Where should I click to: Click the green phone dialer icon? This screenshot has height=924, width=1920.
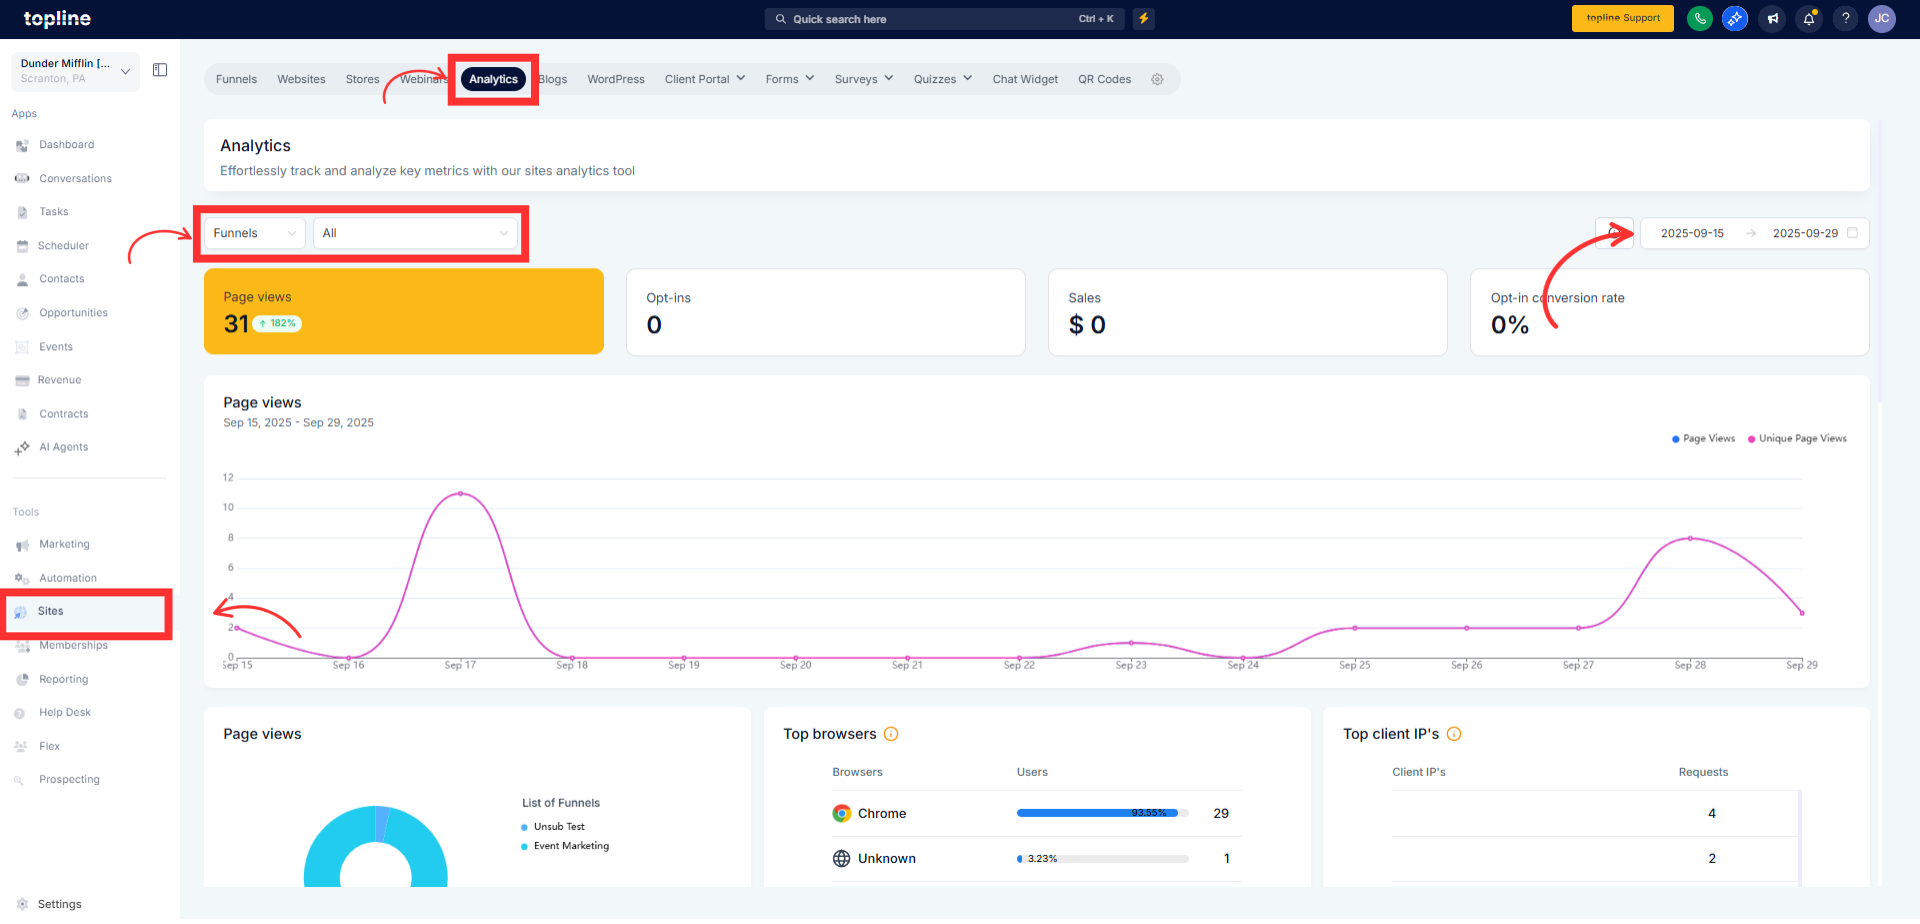[1699, 19]
